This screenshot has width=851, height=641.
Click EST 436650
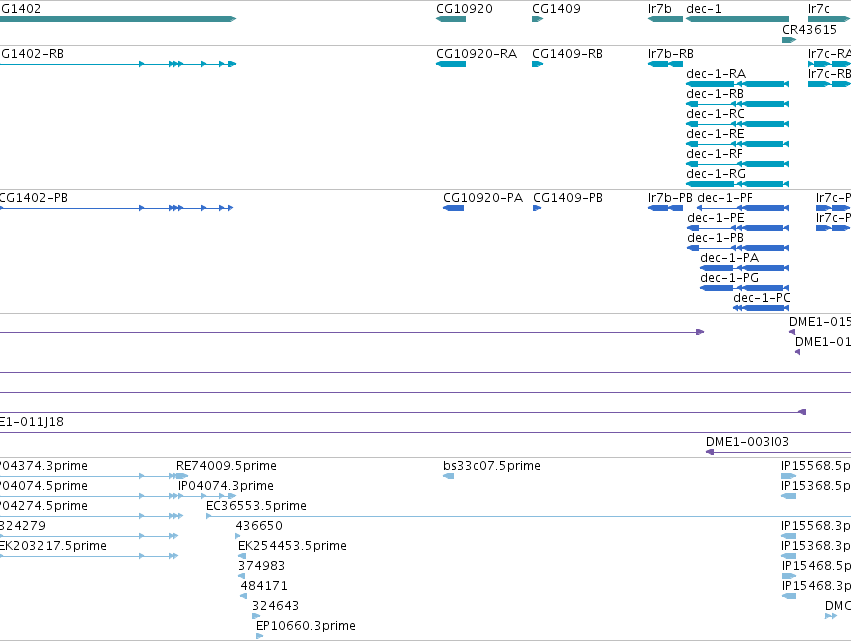click(238, 536)
